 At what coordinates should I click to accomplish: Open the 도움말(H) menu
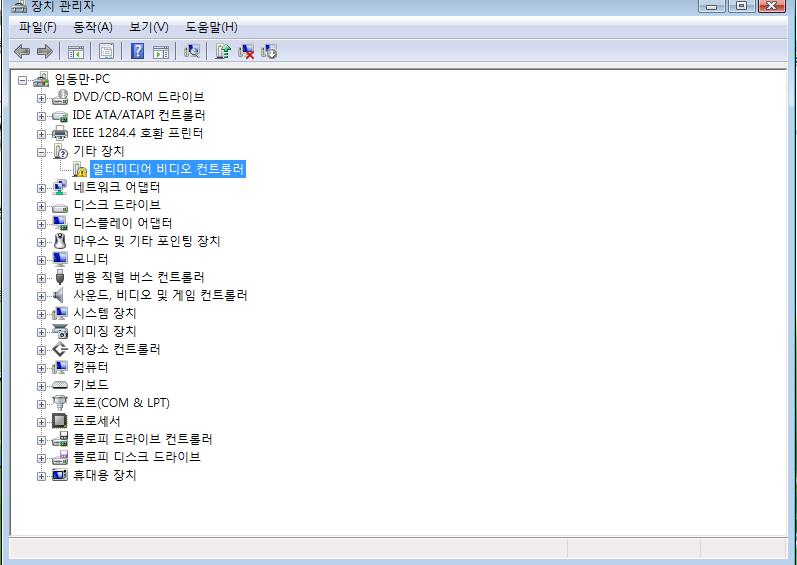coord(211,27)
